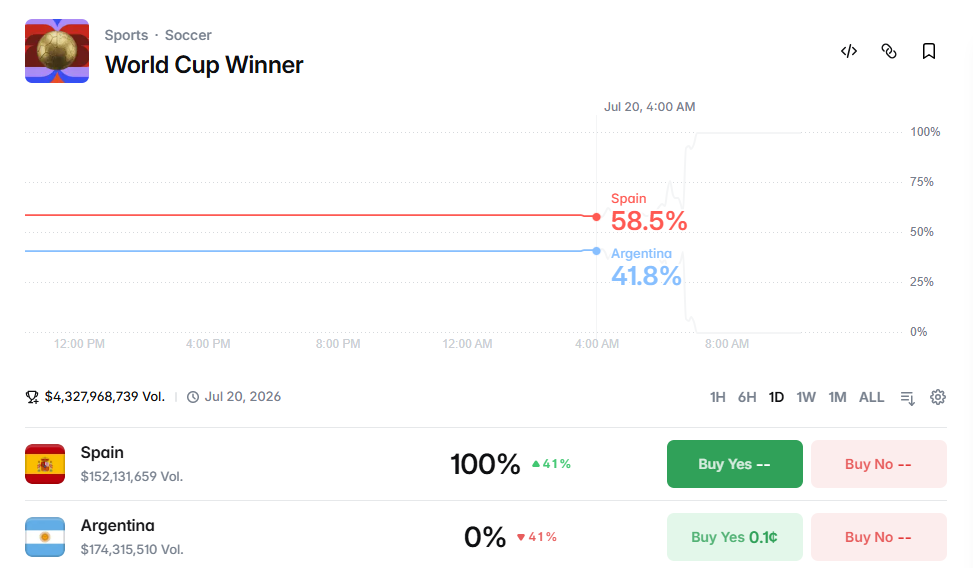Select the 1H chart timeframe
Image resolution: width=973 pixels, height=568 pixels.
tap(717, 397)
